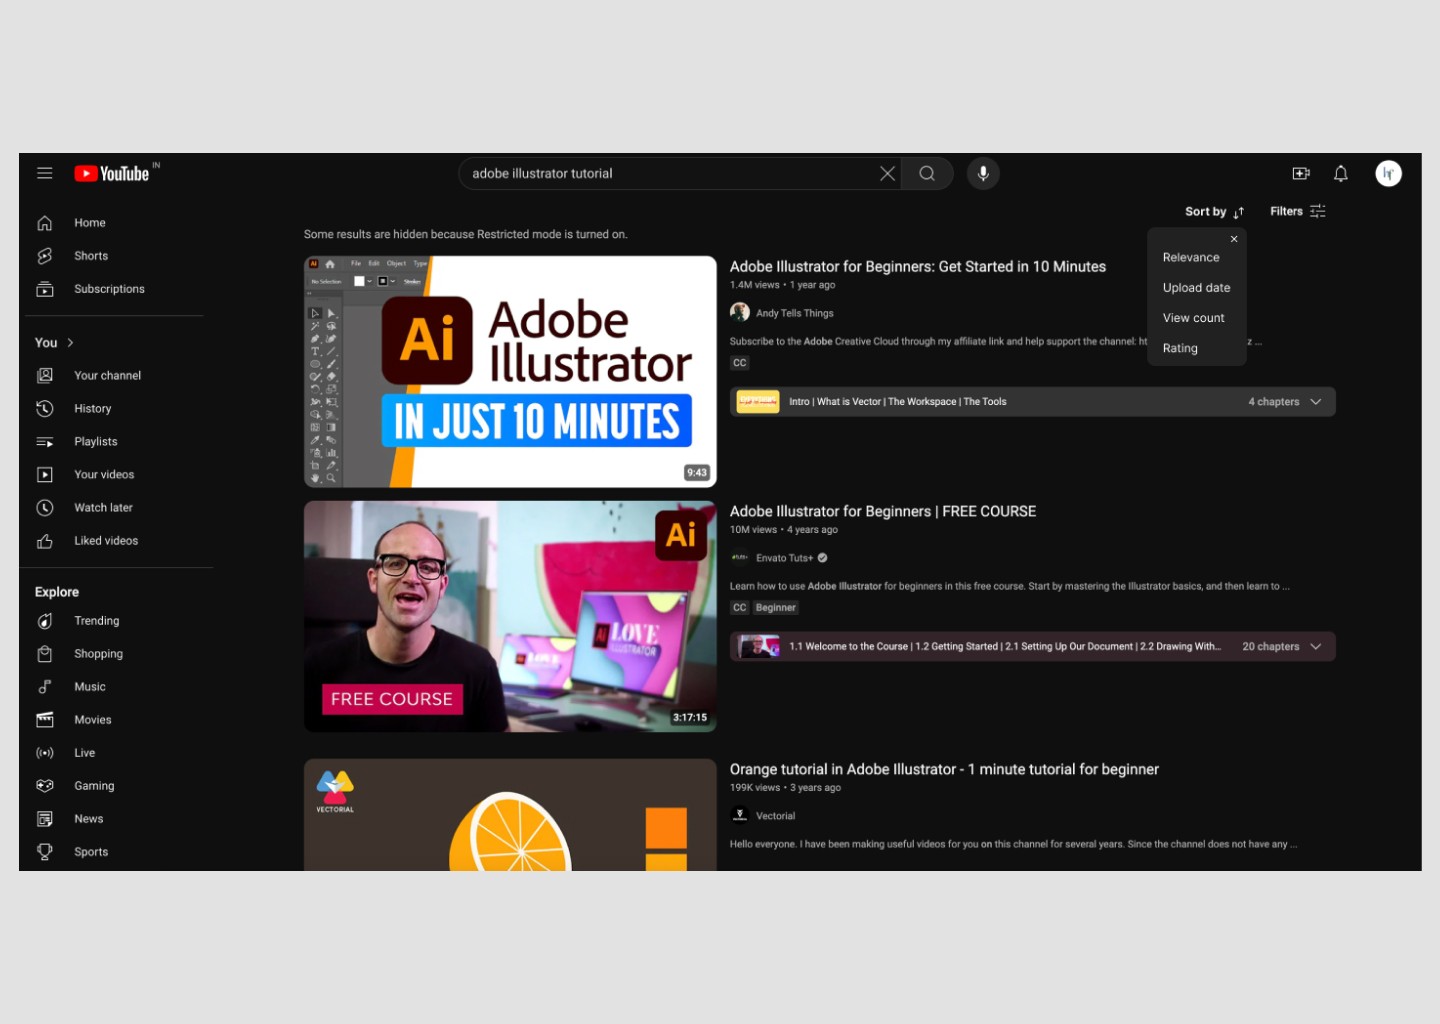Click the Shorts icon in the sidebar
Viewport: 1440px width, 1024px height.
[x=45, y=256]
